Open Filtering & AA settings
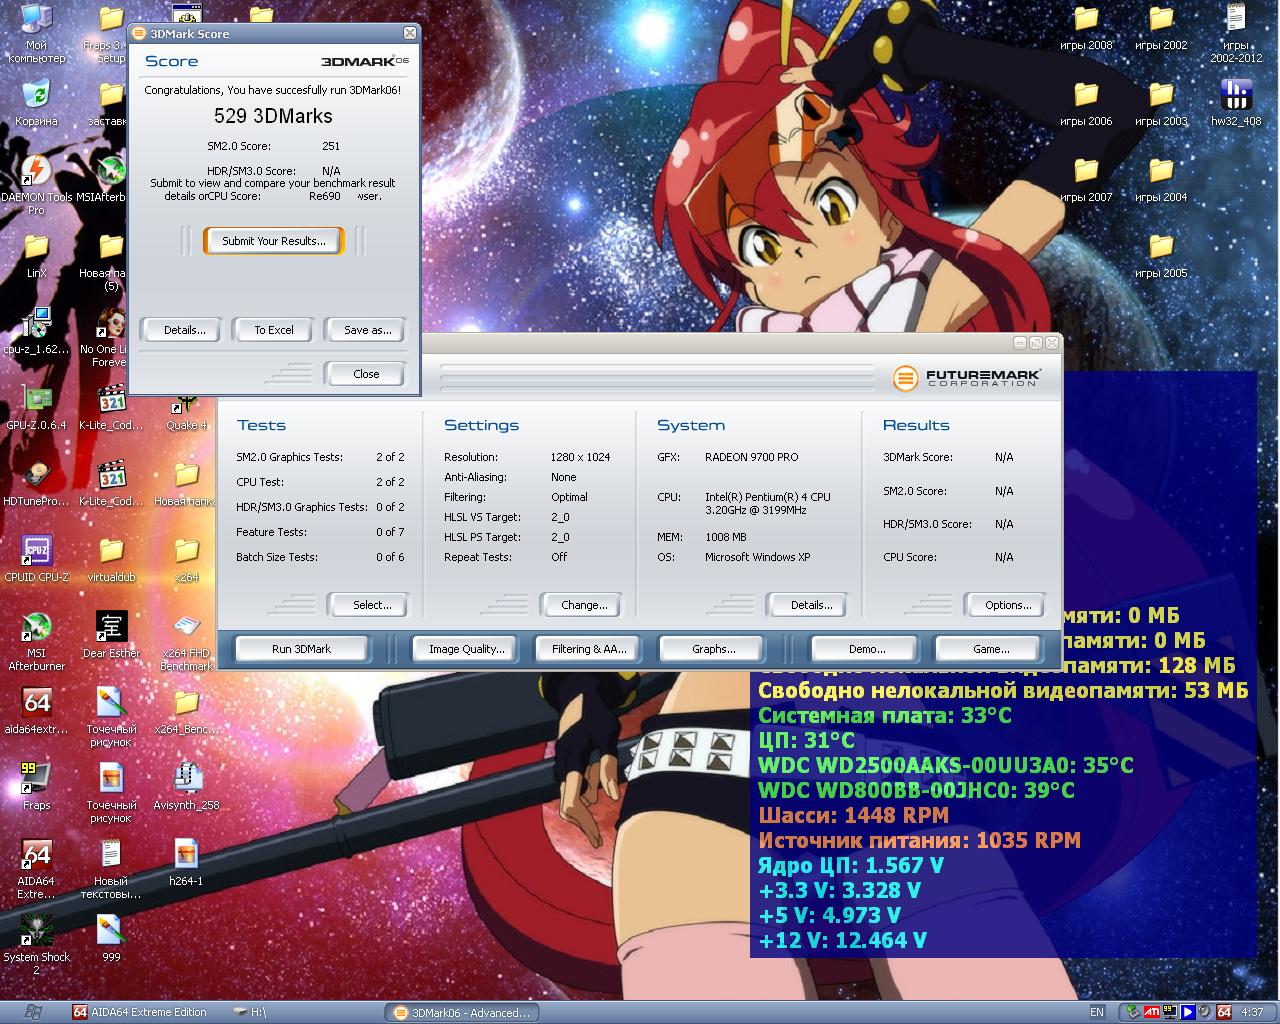The width and height of the screenshot is (1280, 1024). [x=588, y=649]
